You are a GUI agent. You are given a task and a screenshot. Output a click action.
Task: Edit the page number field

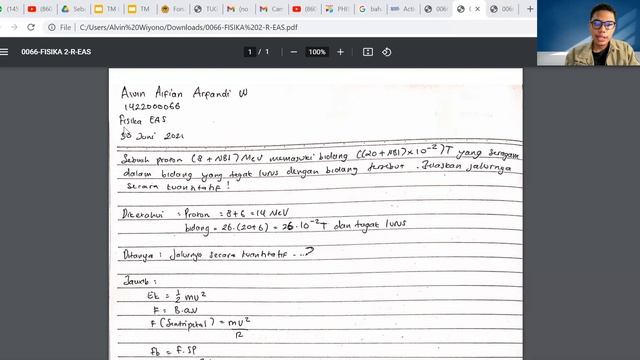click(x=250, y=52)
